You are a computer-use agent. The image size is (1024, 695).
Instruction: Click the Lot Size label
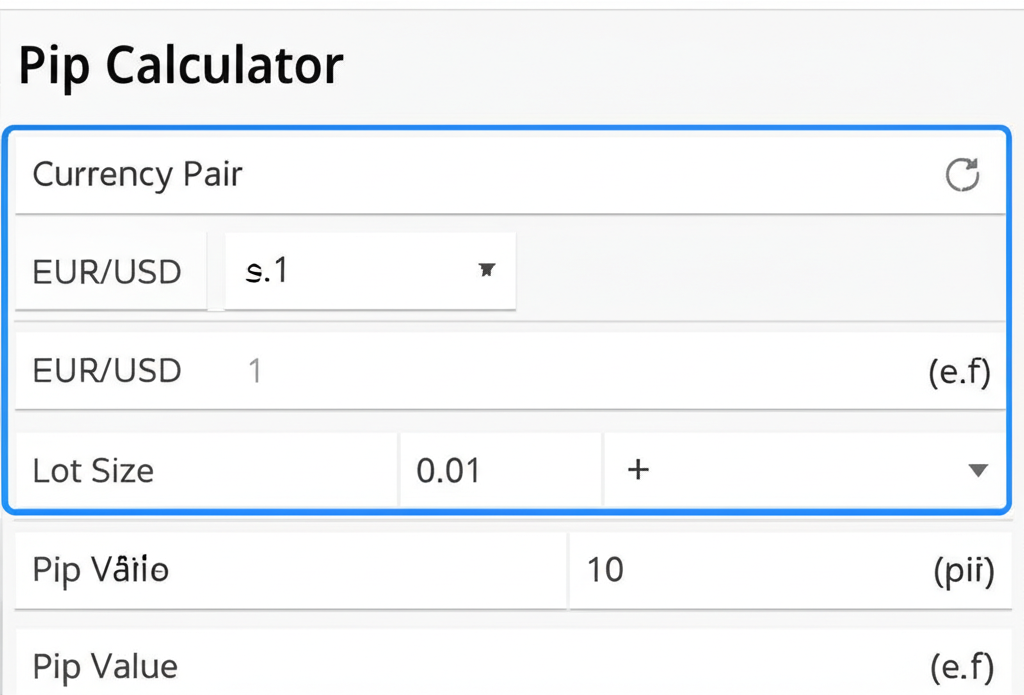click(93, 470)
